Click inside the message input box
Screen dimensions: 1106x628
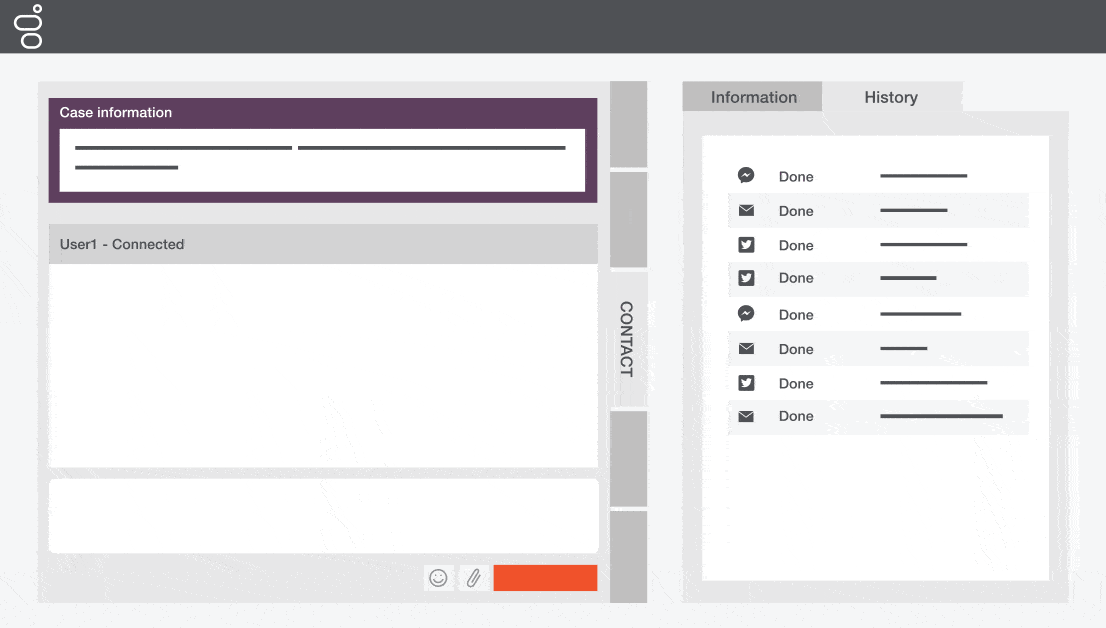point(323,515)
